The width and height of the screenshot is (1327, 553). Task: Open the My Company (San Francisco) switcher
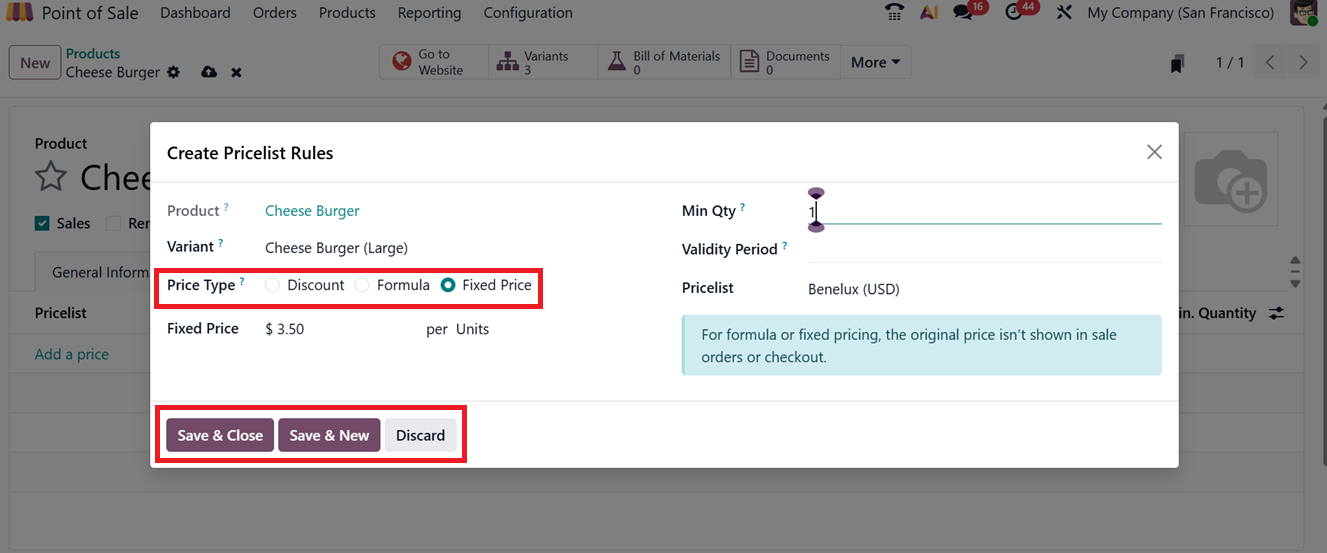point(1180,13)
